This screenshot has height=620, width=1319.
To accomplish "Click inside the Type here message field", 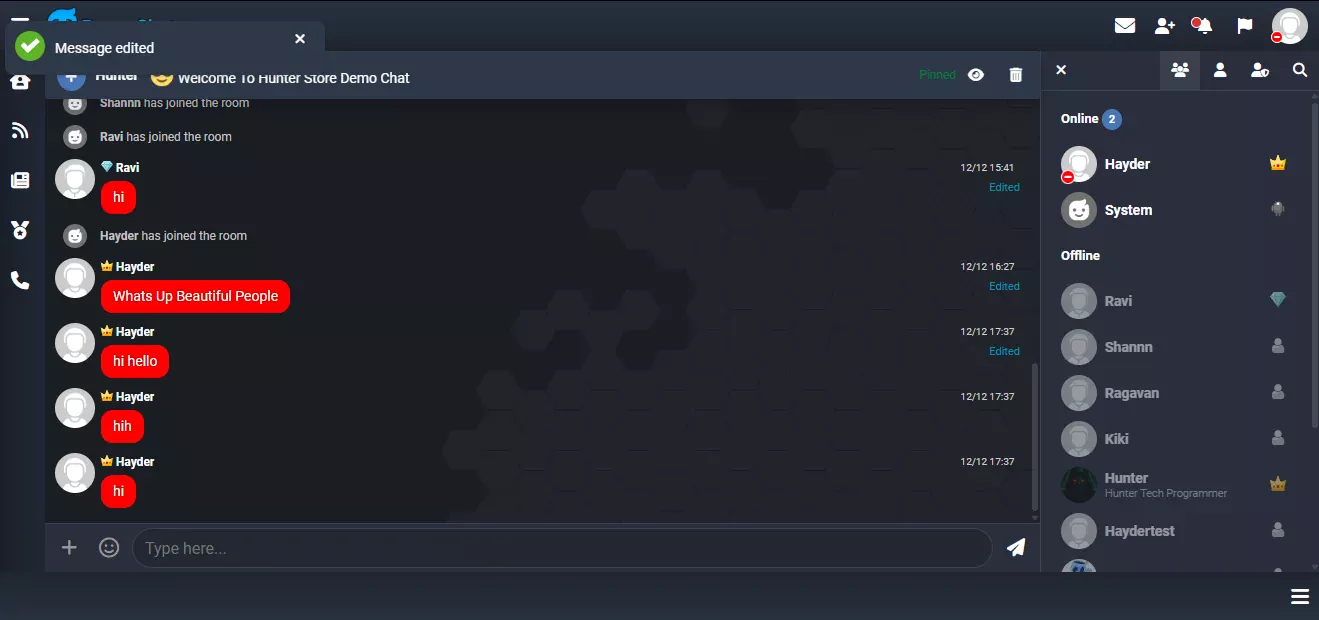I will pos(562,548).
